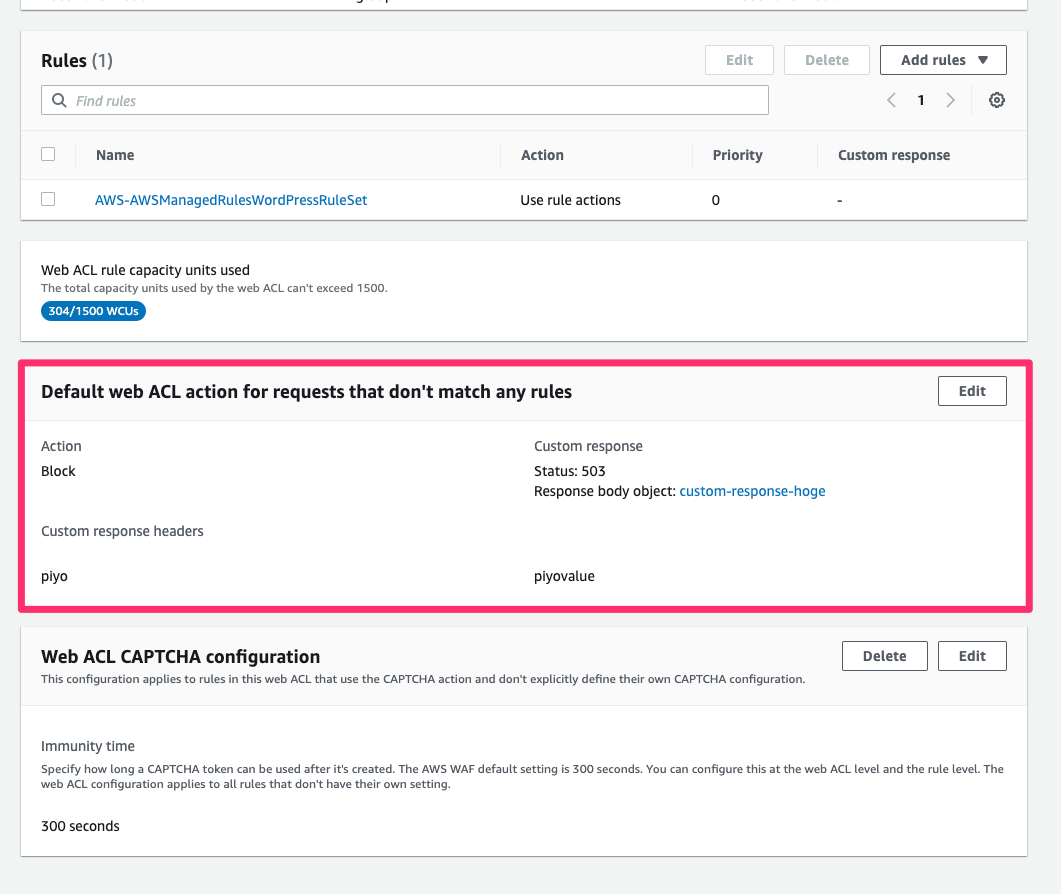
Task: Open the AWS-AWSManagedRulesWordPressRuleSet rule link
Action: [231, 200]
